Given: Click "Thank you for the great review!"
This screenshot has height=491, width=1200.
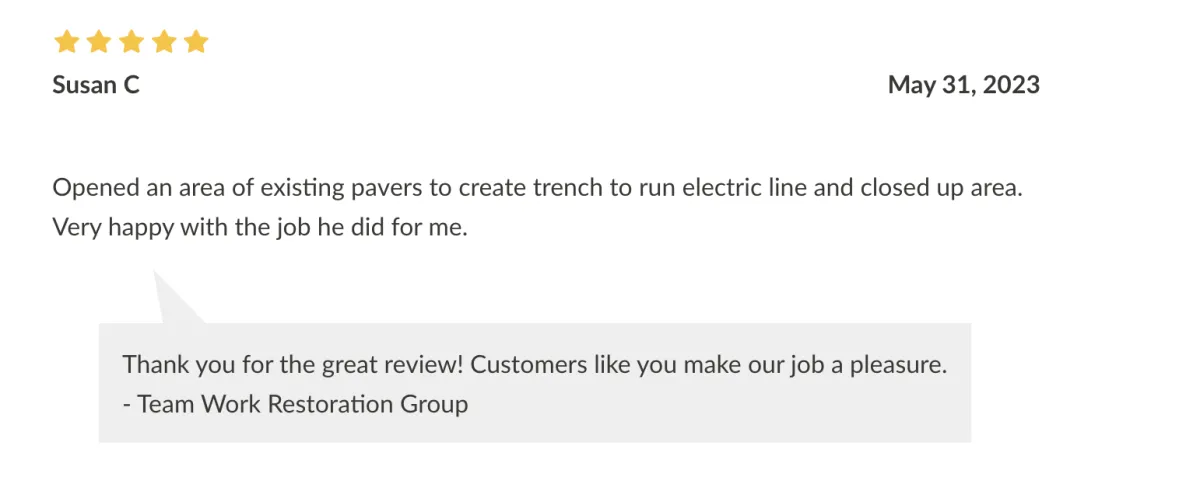Looking at the screenshot, I should click(293, 365).
